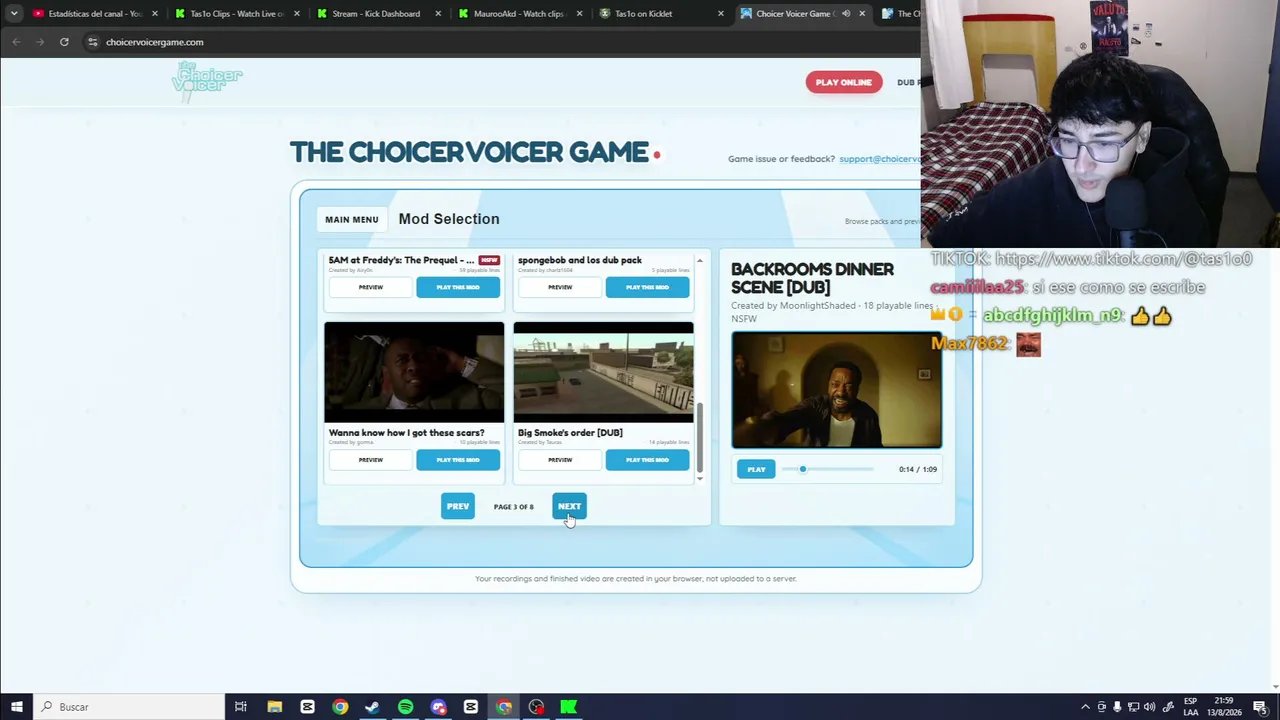Play the spongebob and los dub pack
This screenshot has width=1280, height=720.
click(x=647, y=287)
